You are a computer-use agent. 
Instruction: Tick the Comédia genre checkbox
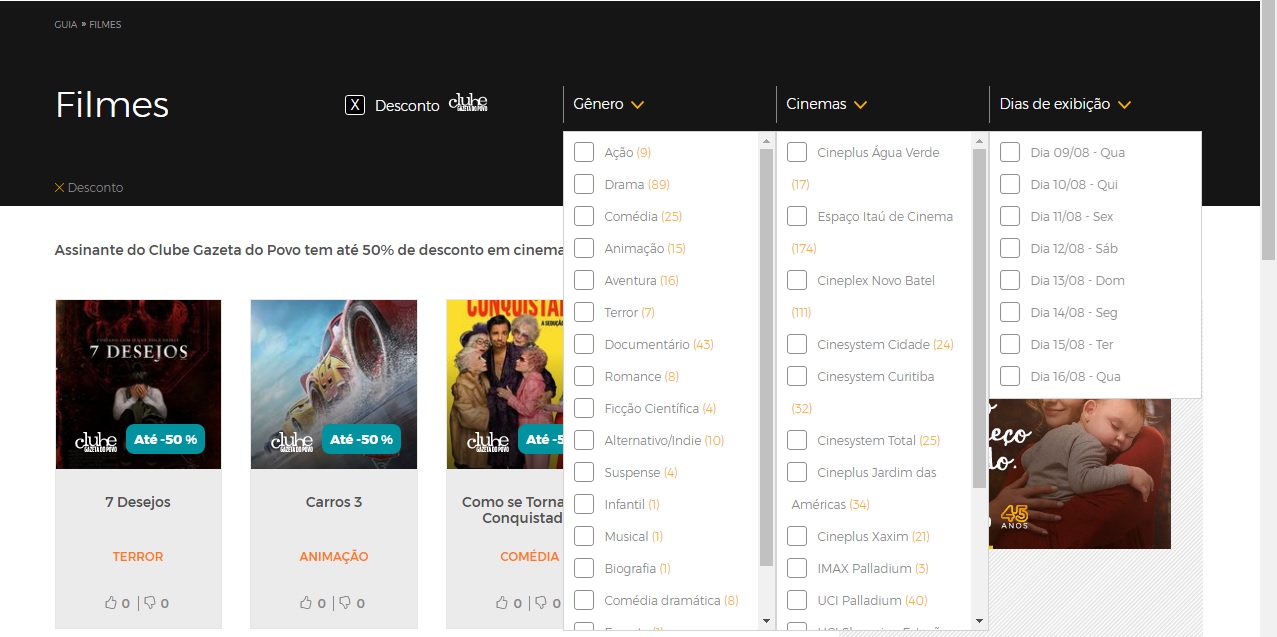click(584, 216)
